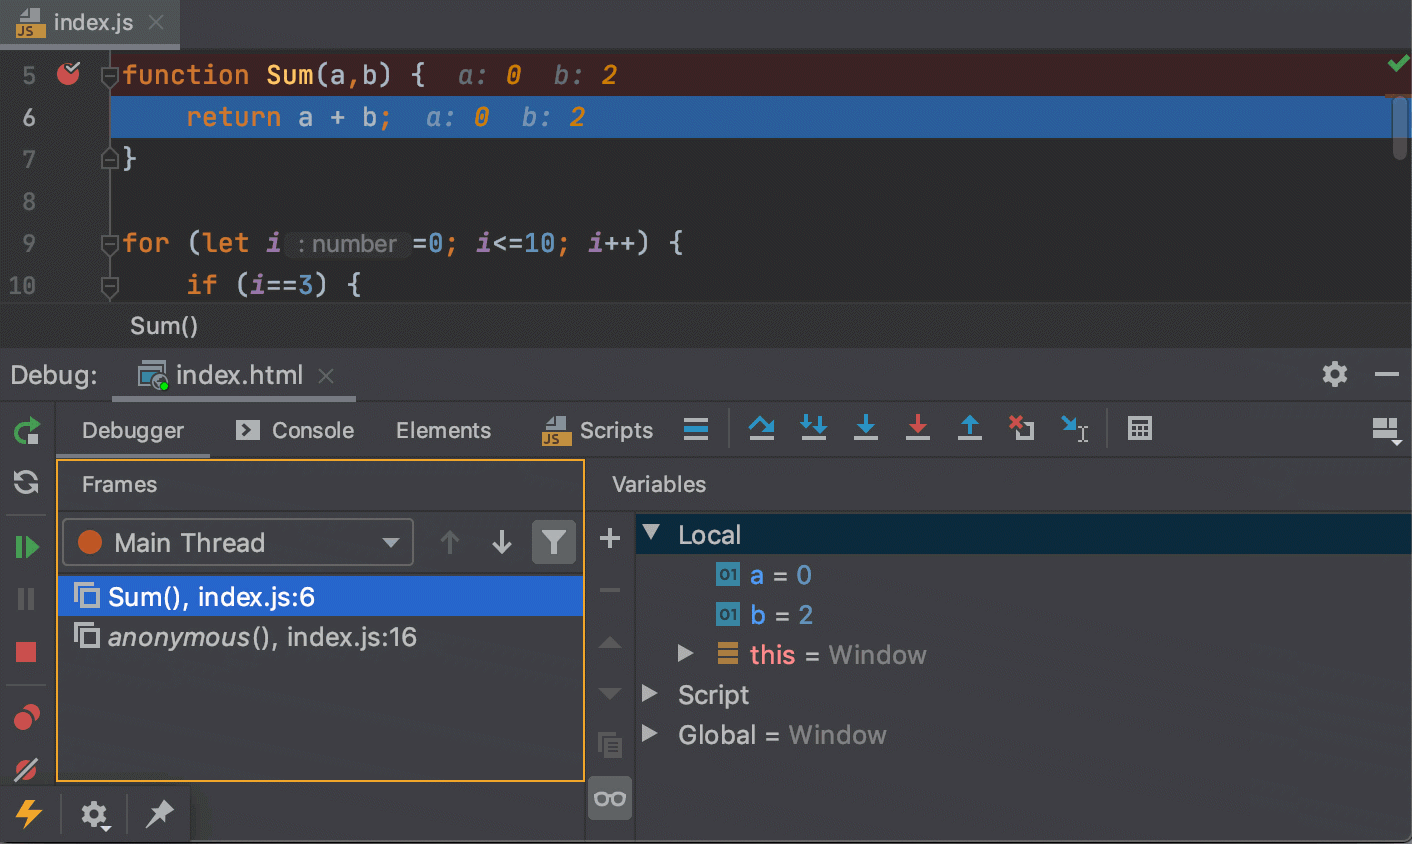
Task: Switch to the Debugger tab
Action: pyautogui.click(x=133, y=431)
